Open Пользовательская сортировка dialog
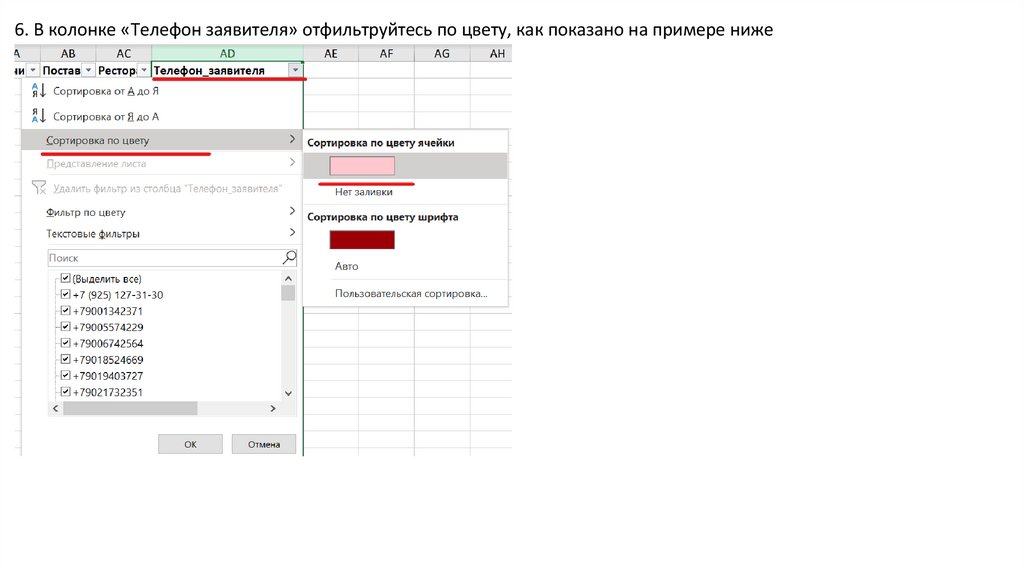 (411, 293)
